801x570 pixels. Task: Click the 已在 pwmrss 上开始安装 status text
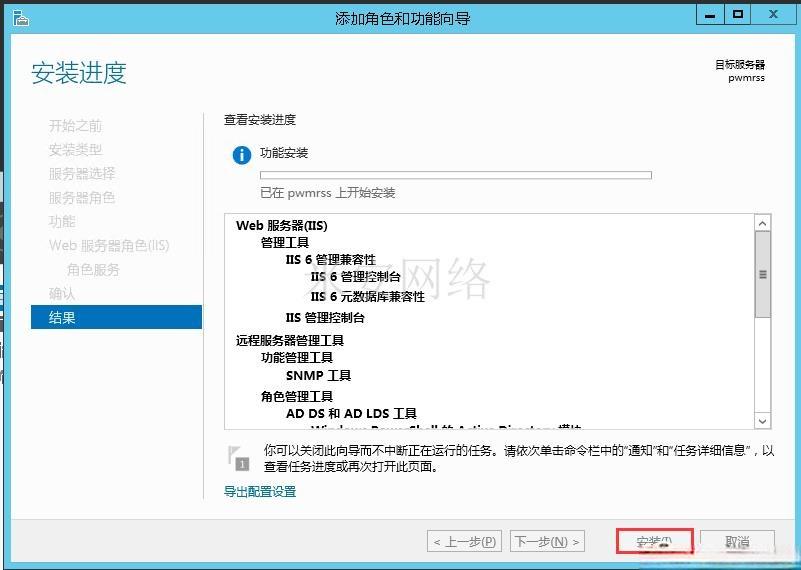328,193
